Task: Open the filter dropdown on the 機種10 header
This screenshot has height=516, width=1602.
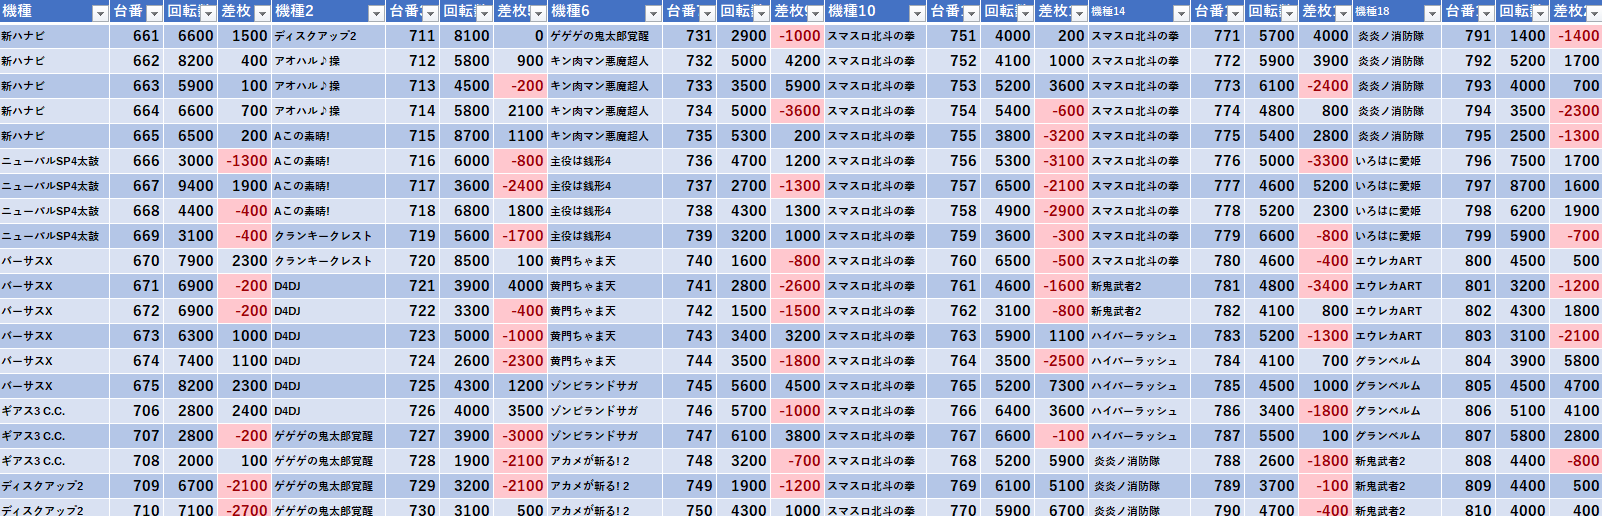Action: 917,13
